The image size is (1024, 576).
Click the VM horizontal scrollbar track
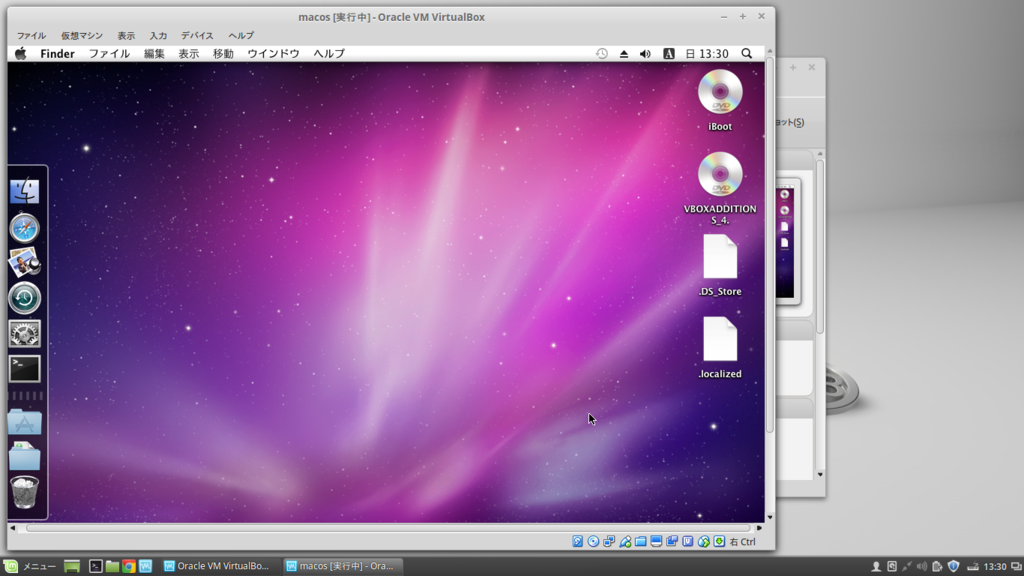click(x=388, y=528)
